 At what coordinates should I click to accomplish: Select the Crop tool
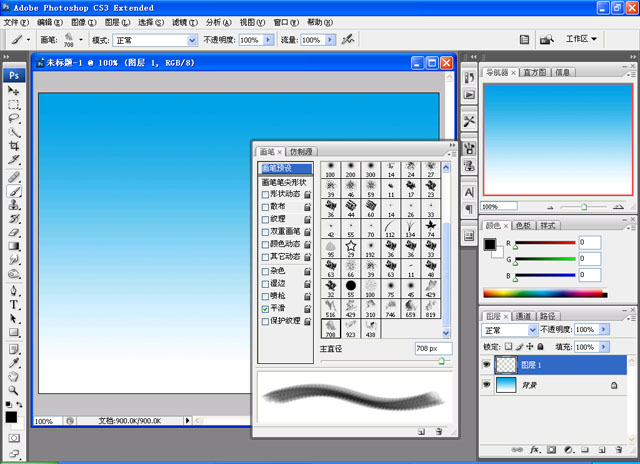[x=14, y=146]
